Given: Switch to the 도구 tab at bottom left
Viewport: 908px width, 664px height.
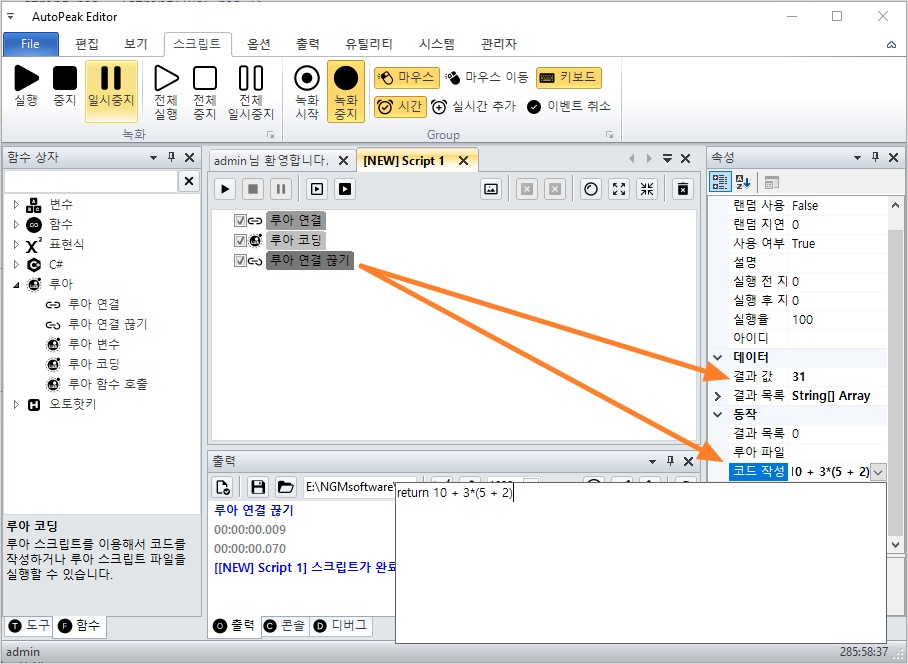Looking at the screenshot, I should (30, 626).
